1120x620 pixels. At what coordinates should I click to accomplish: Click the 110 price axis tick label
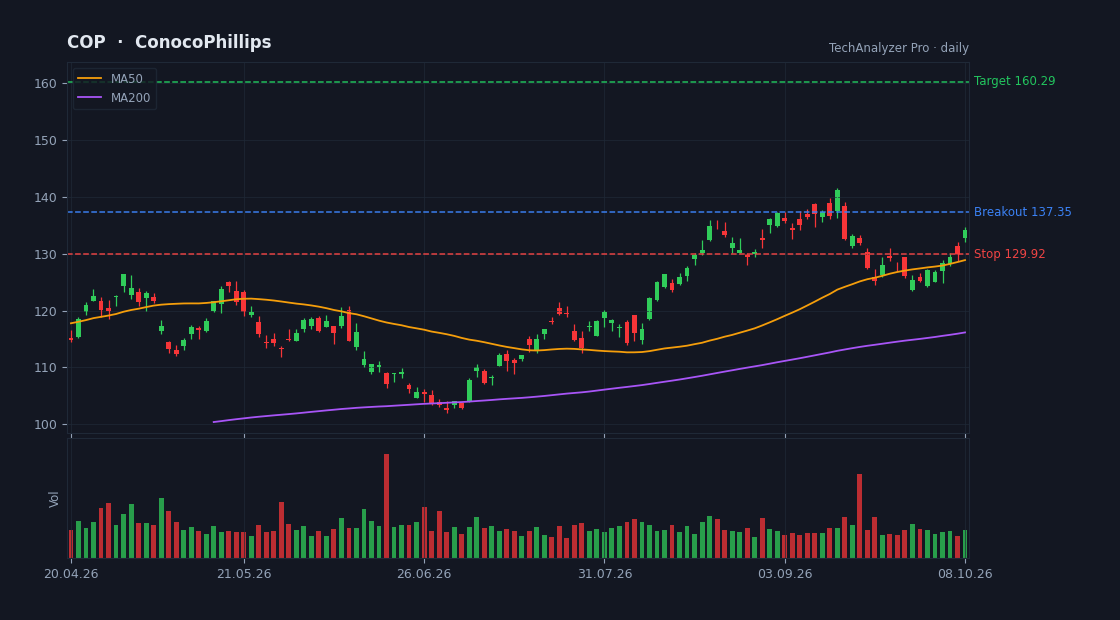[x=45, y=368]
